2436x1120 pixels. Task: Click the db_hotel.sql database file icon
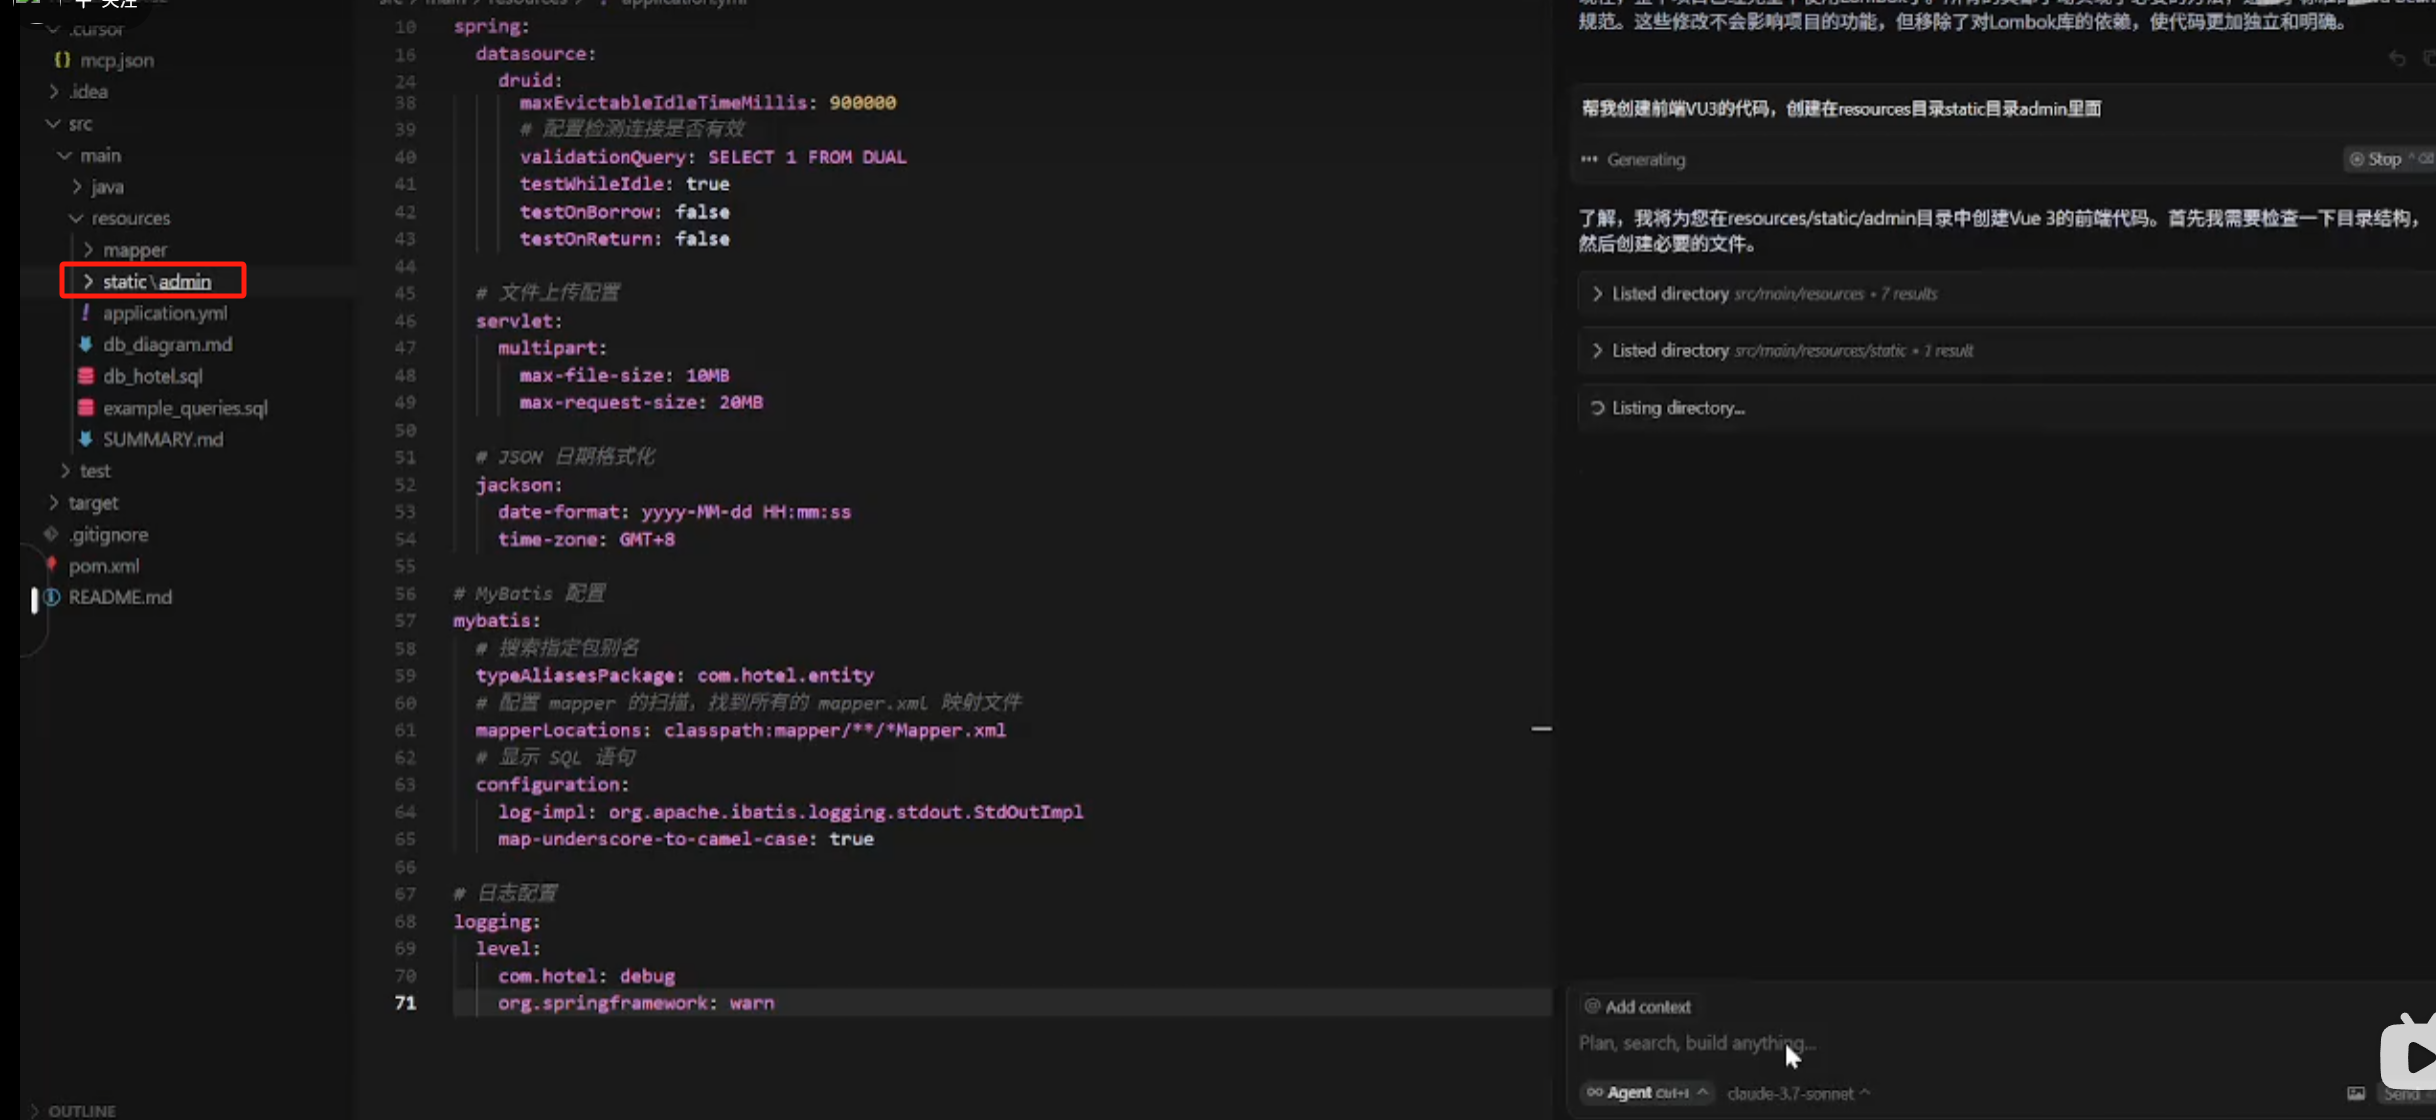click(x=86, y=376)
